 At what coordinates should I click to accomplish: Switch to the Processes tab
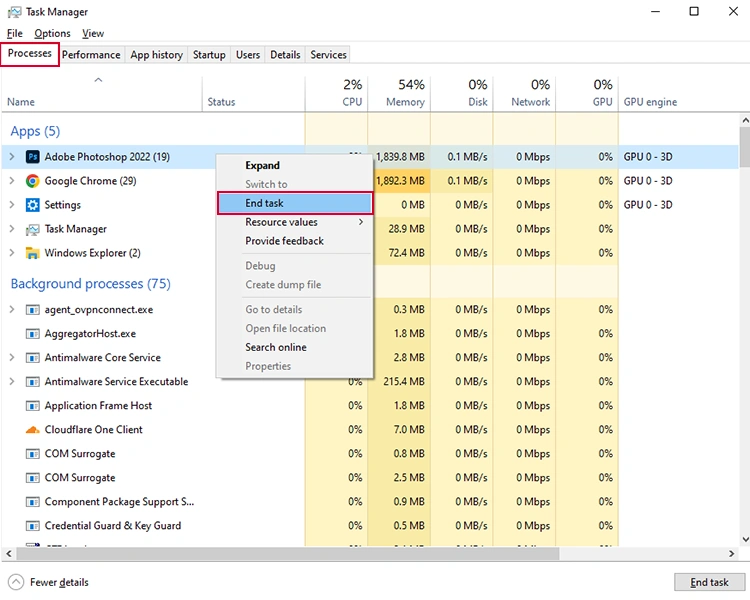click(30, 54)
